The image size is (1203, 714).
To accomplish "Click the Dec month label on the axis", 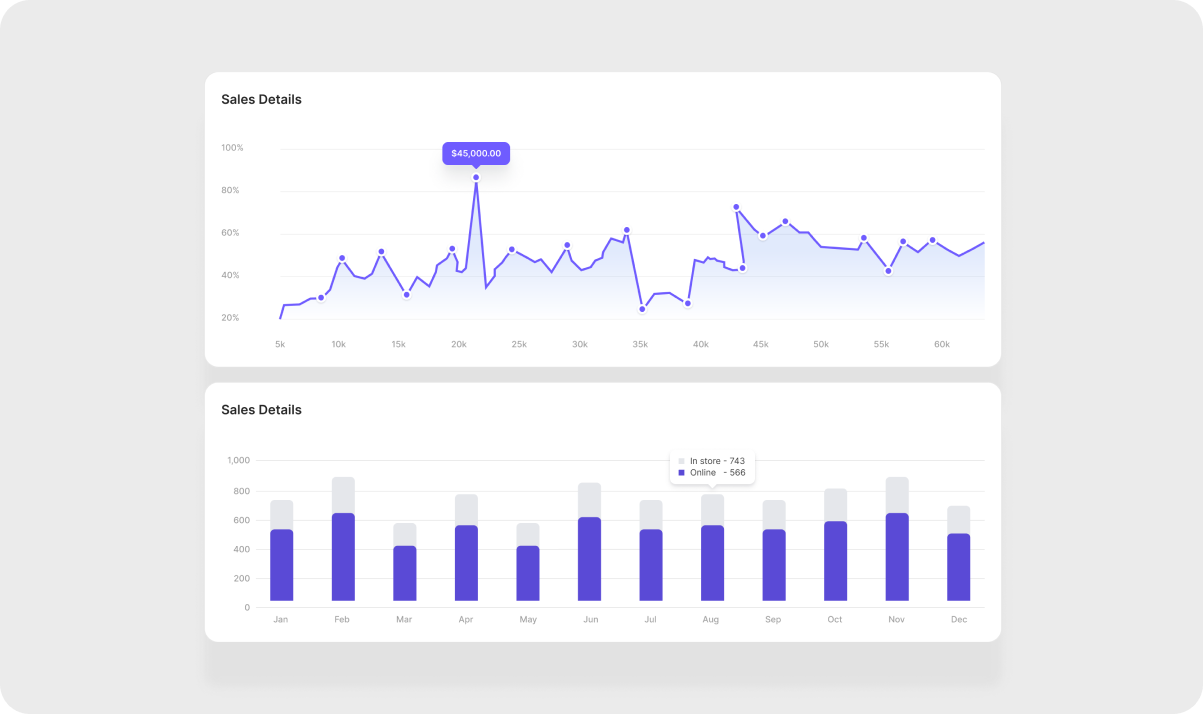I will click(959, 620).
